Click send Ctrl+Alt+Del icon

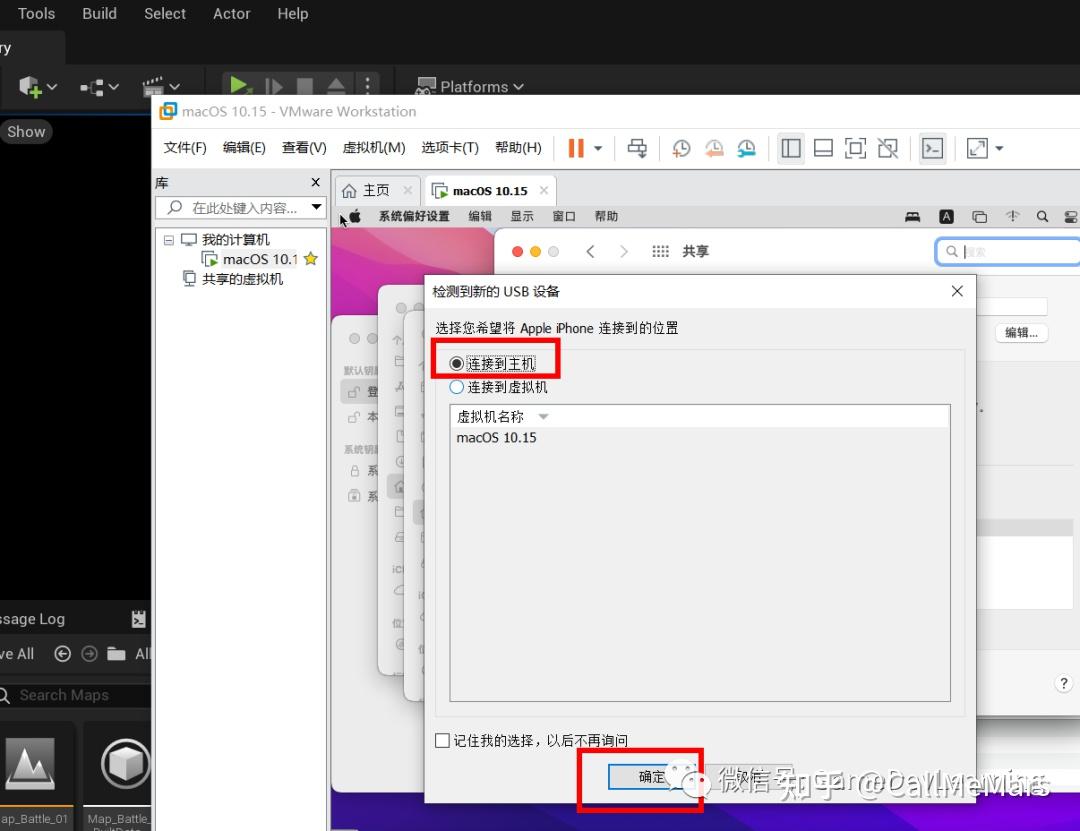(637, 148)
